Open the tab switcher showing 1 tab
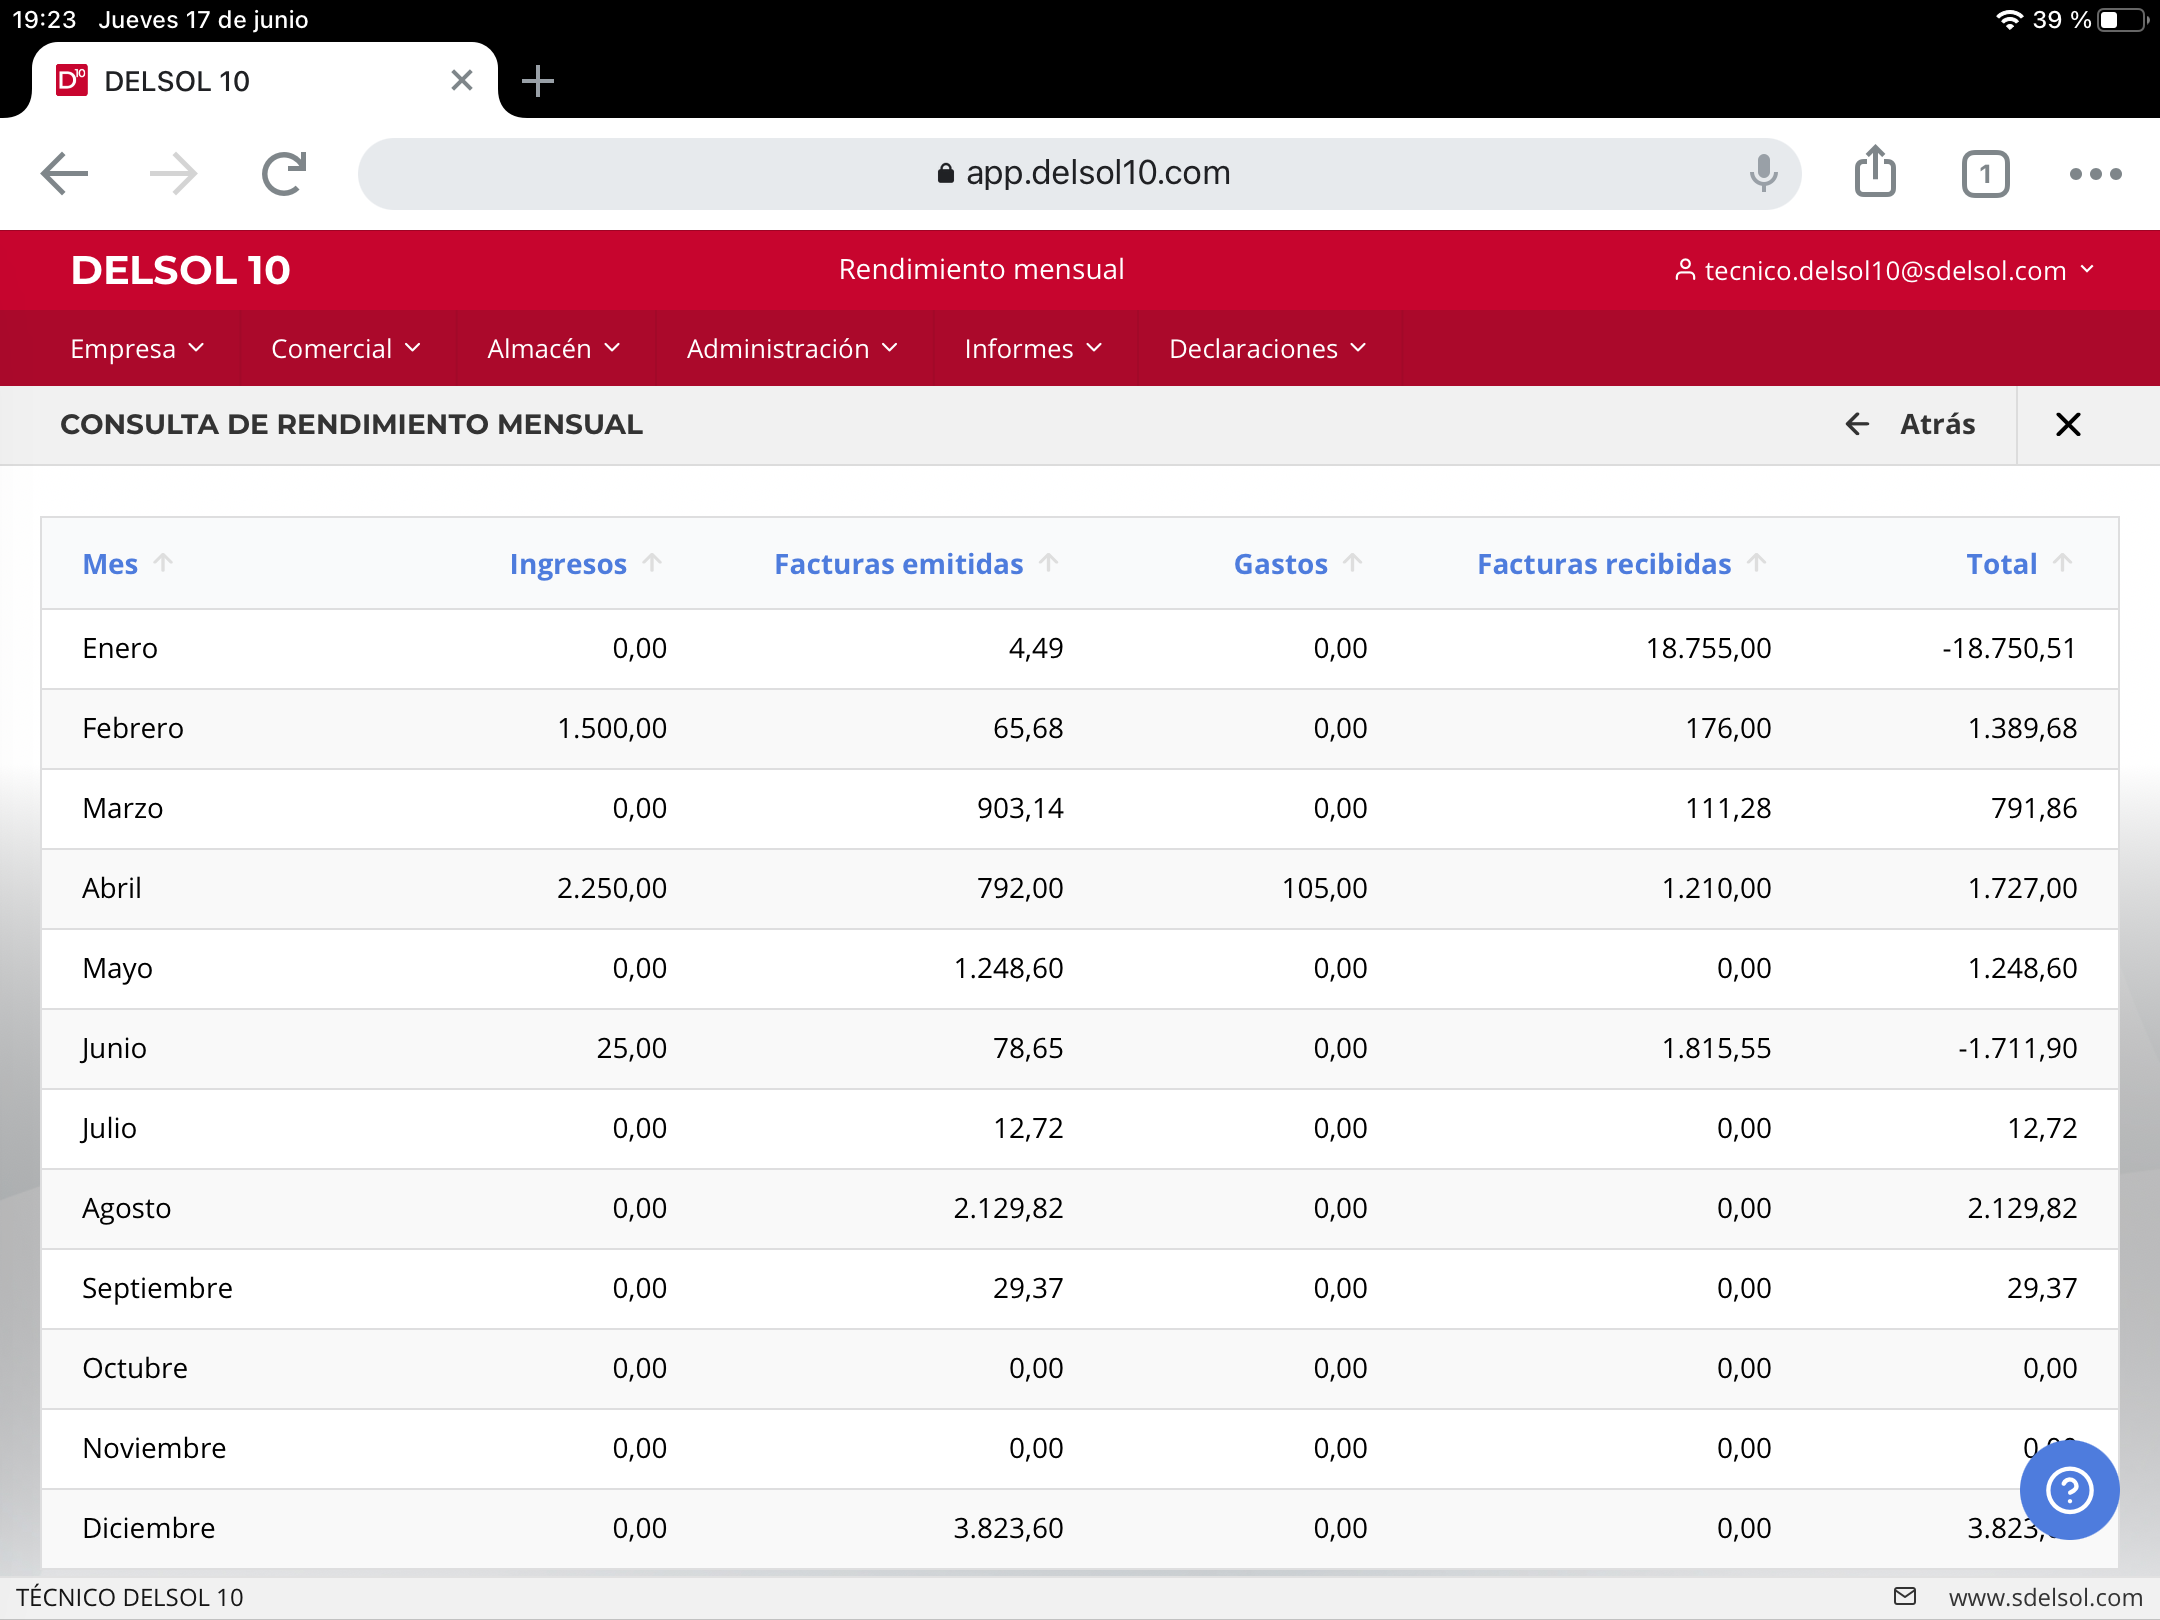Image resolution: width=2160 pixels, height=1620 pixels. click(1985, 174)
